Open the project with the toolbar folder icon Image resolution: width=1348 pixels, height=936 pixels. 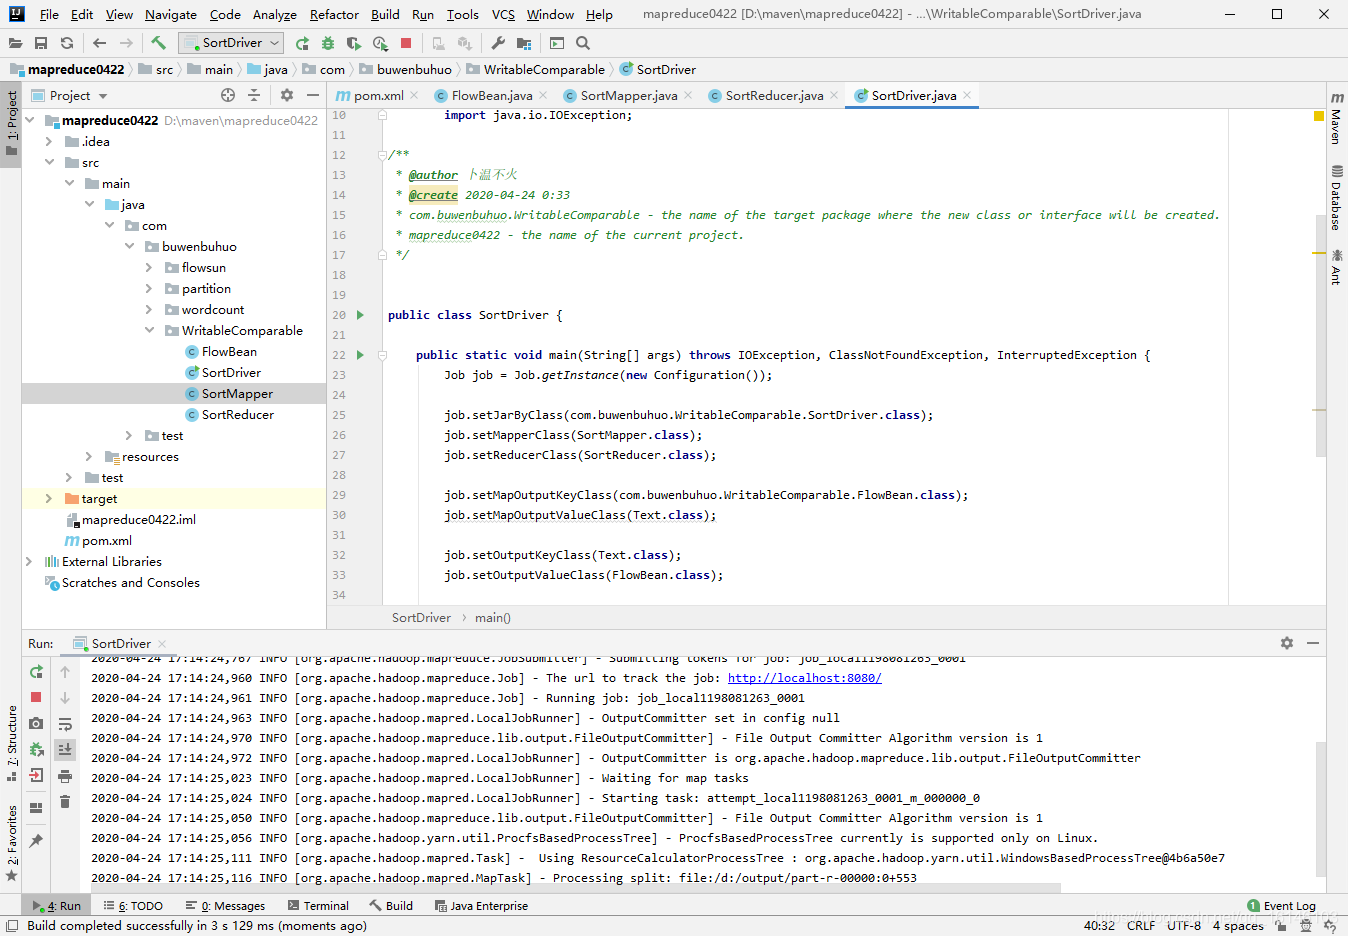coord(15,43)
